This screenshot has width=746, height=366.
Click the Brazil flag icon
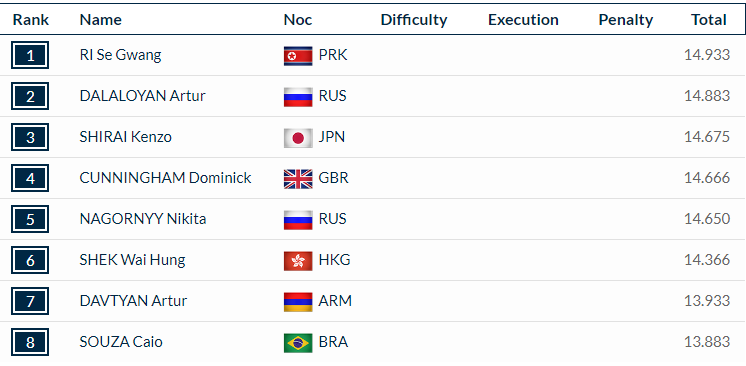pos(298,342)
